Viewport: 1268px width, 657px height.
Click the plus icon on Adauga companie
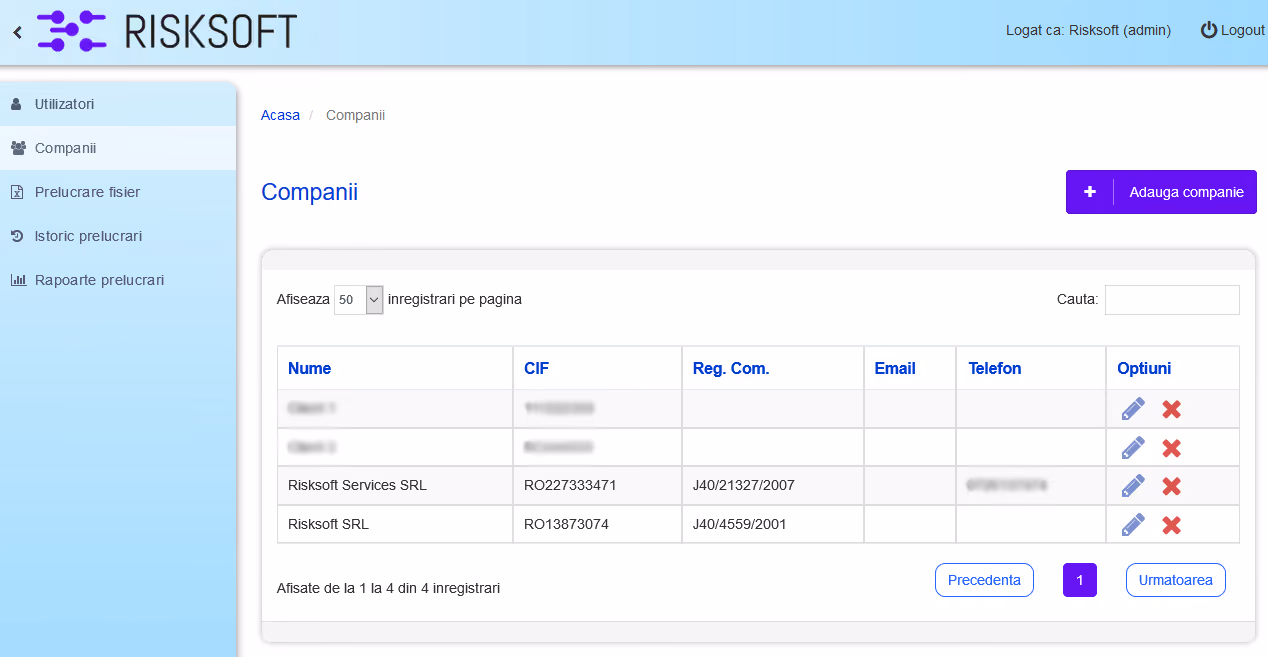click(1090, 192)
